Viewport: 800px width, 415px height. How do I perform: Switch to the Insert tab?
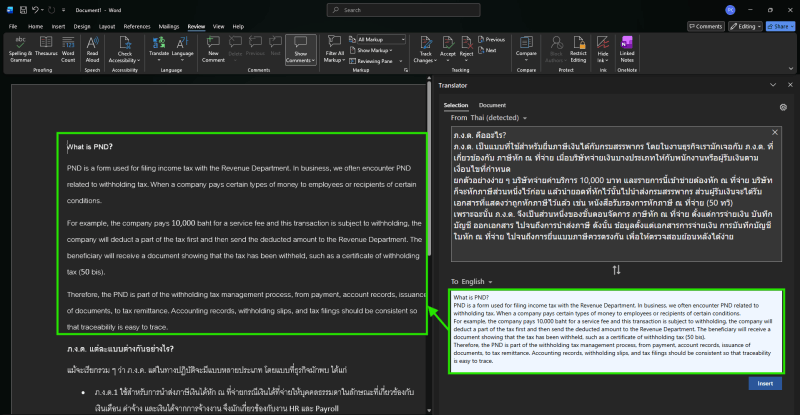tap(58, 27)
